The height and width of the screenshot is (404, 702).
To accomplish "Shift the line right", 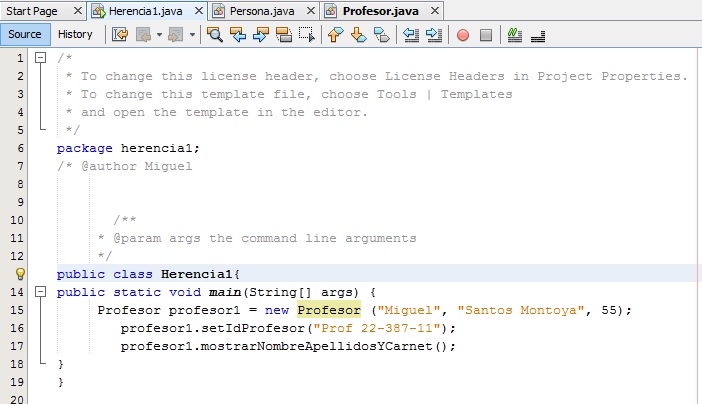I will 434,34.
